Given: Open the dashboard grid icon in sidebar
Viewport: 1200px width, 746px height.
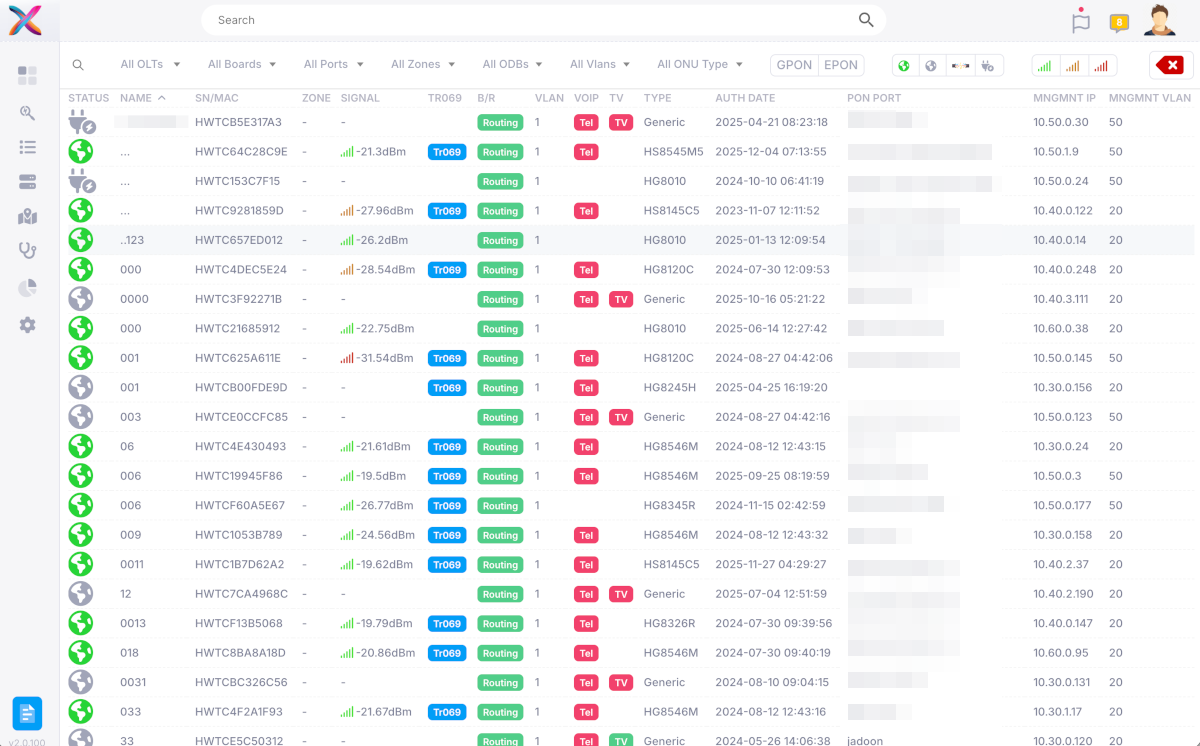Looking at the screenshot, I should pyautogui.click(x=27, y=76).
